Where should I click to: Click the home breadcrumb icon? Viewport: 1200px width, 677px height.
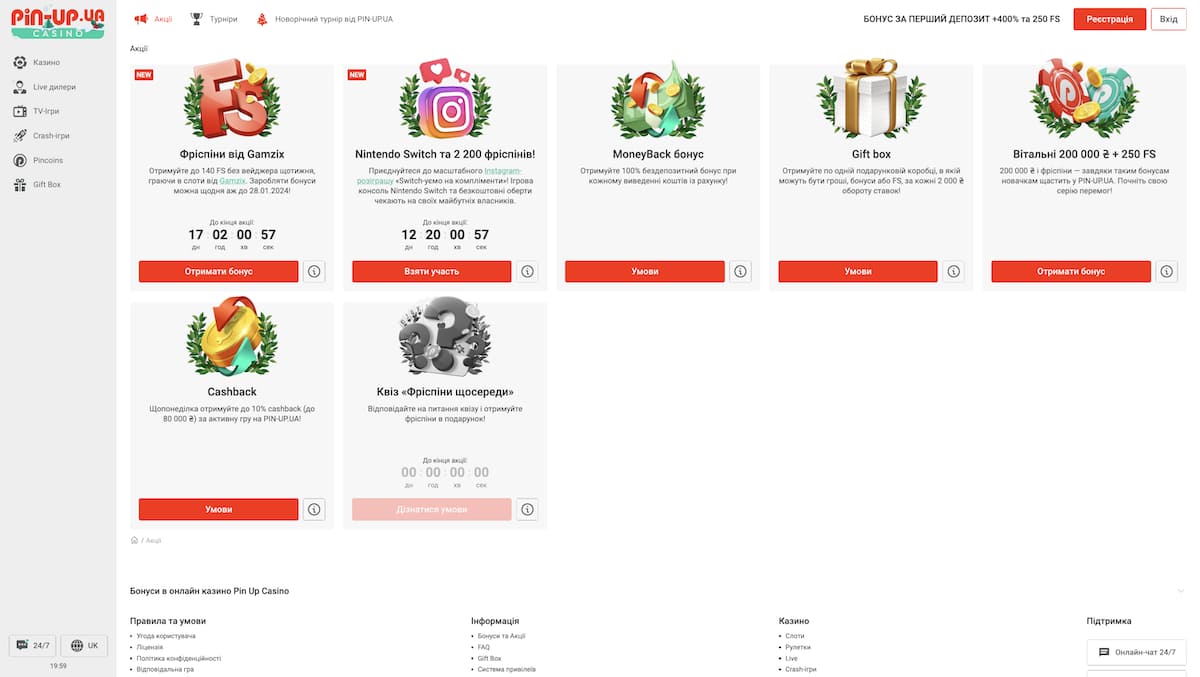pos(134,540)
